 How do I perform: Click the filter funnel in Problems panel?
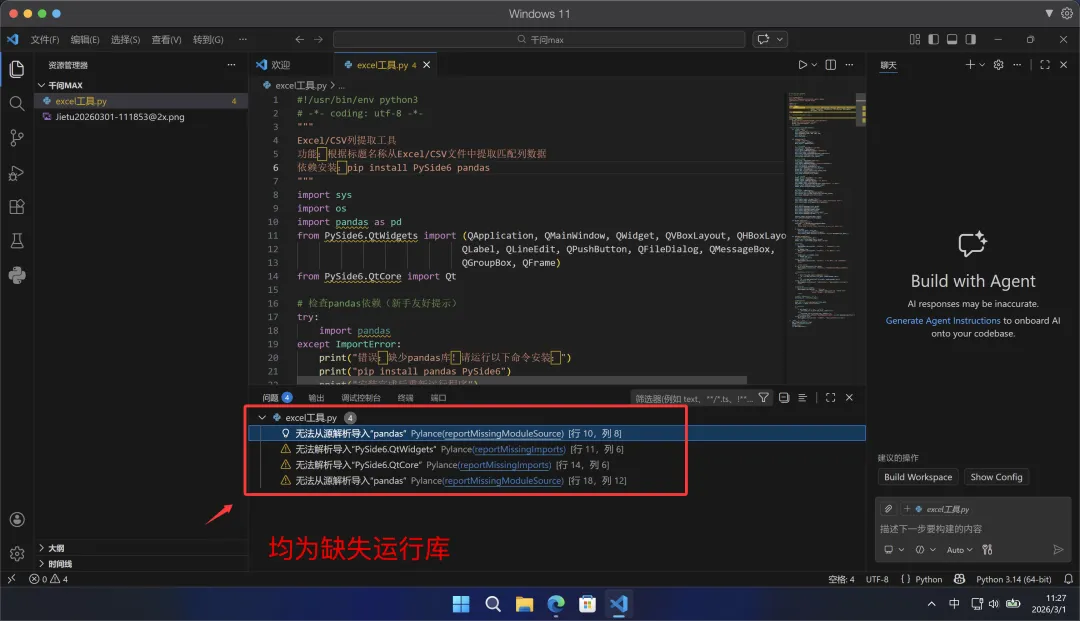[x=763, y=397]
